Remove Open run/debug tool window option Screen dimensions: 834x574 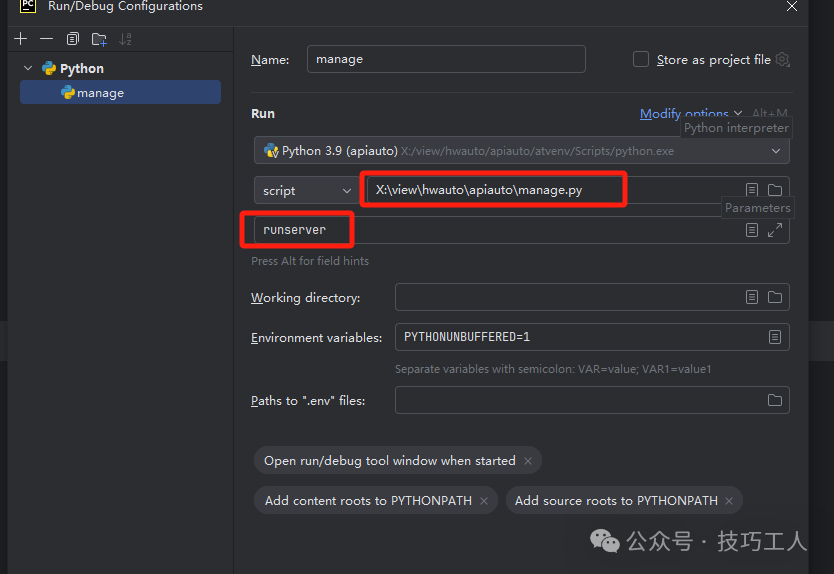click(x=528, y=461)
